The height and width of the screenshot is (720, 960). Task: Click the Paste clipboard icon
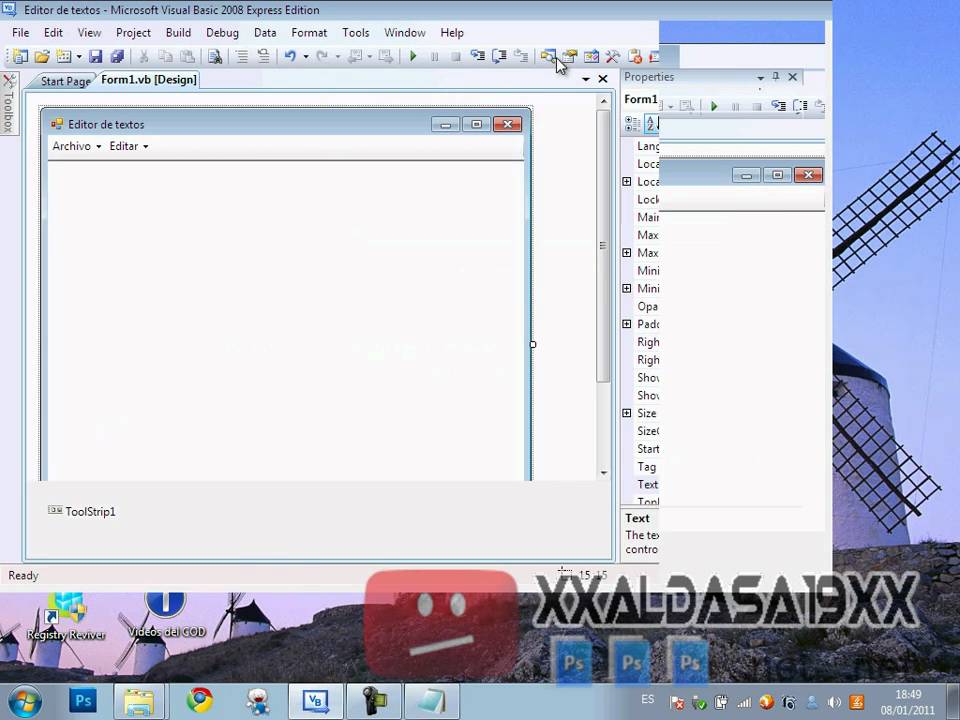click(x=187, y=56)
